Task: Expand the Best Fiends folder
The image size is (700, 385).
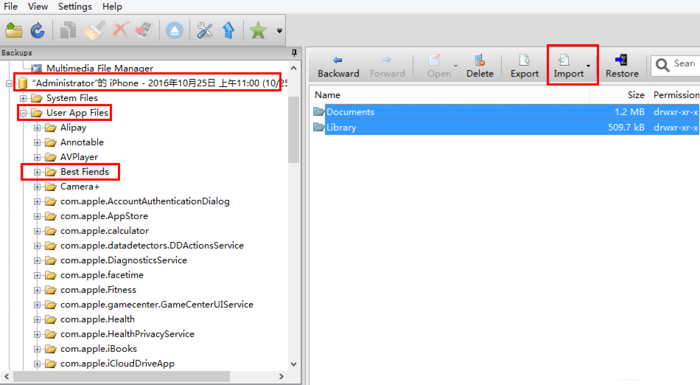Action: point(37,172)
